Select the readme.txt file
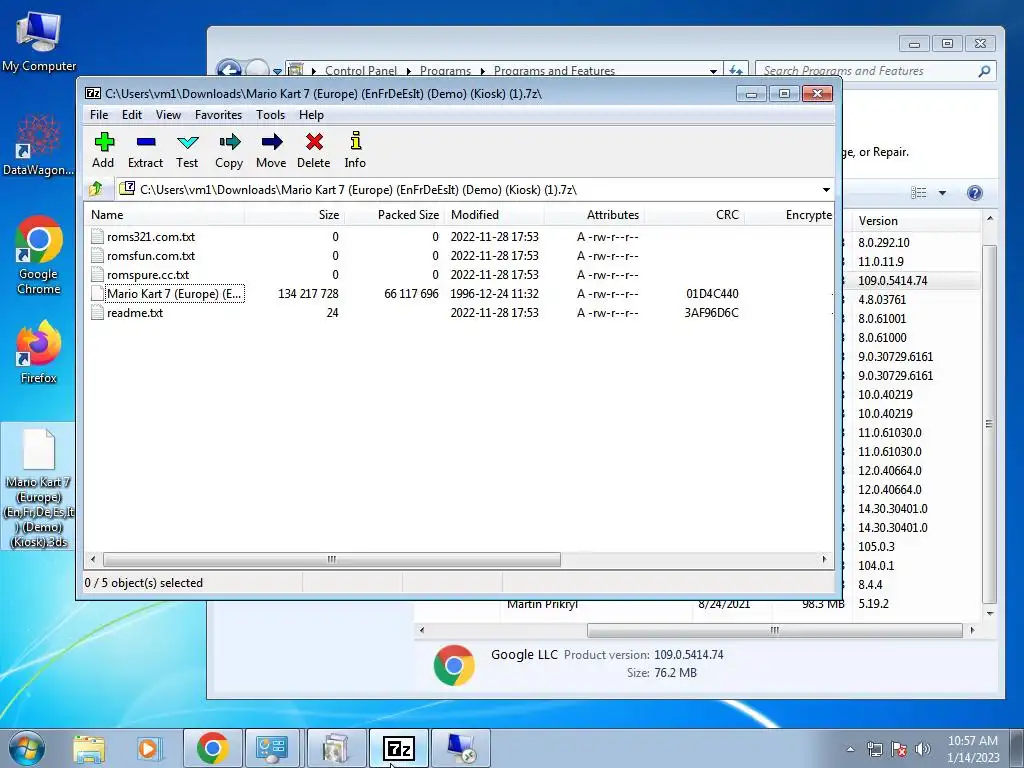This screenshot has height=768, width=1024. point(135,313)
